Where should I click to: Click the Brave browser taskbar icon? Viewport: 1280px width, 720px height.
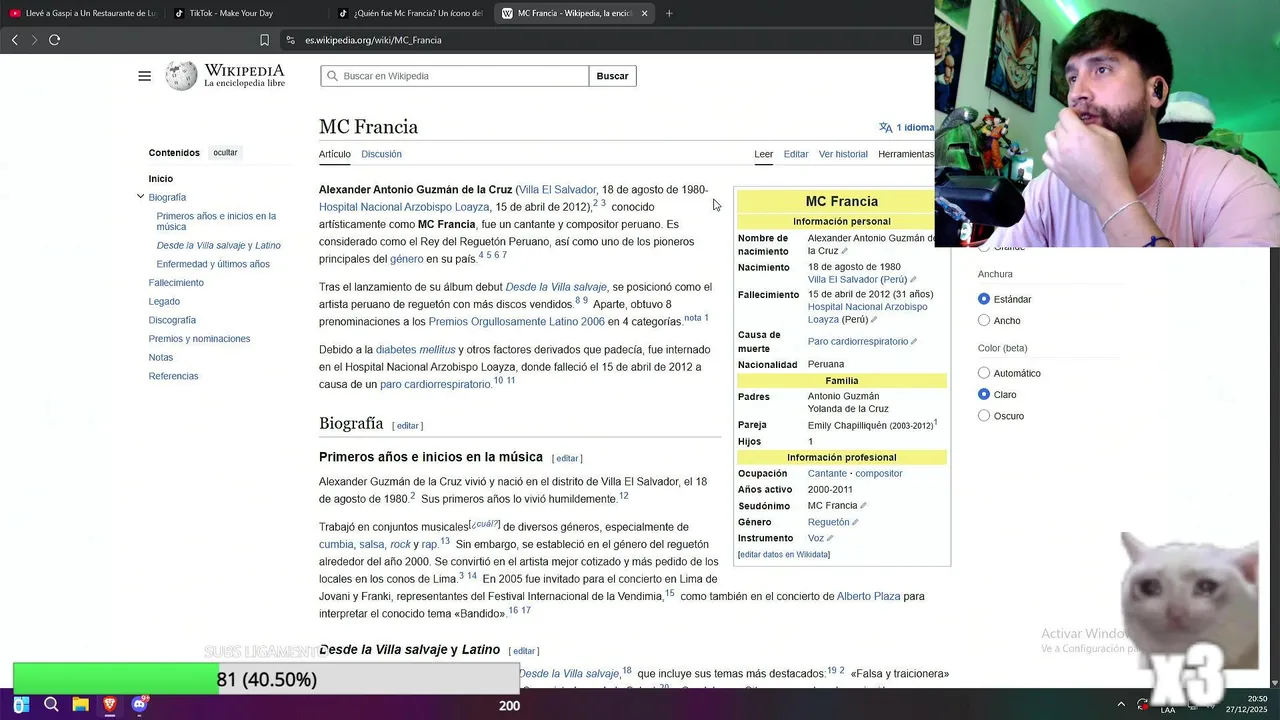(110, 705)
